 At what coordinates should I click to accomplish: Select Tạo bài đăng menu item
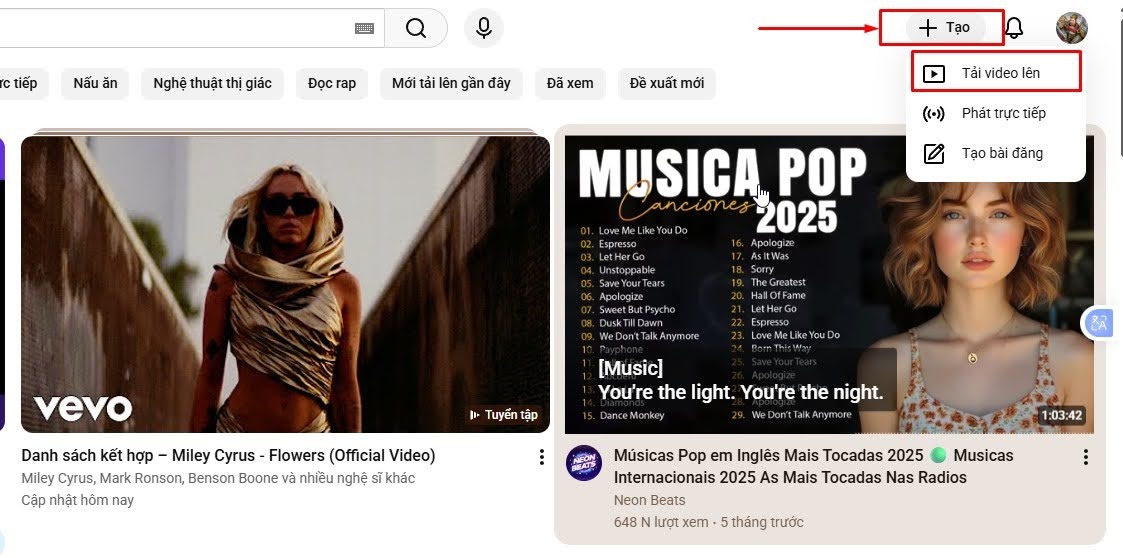tap(996, 153)
